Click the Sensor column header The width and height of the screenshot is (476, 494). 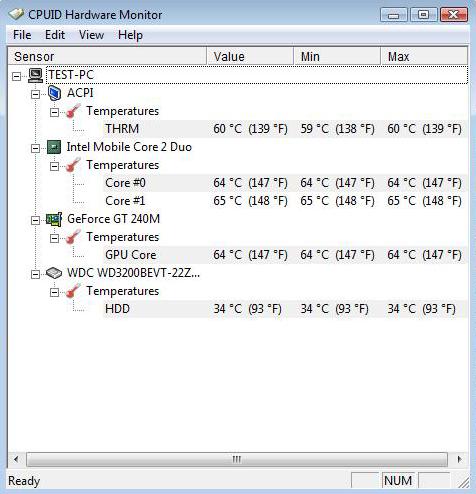pyautogui.click(x=107, y=56)
